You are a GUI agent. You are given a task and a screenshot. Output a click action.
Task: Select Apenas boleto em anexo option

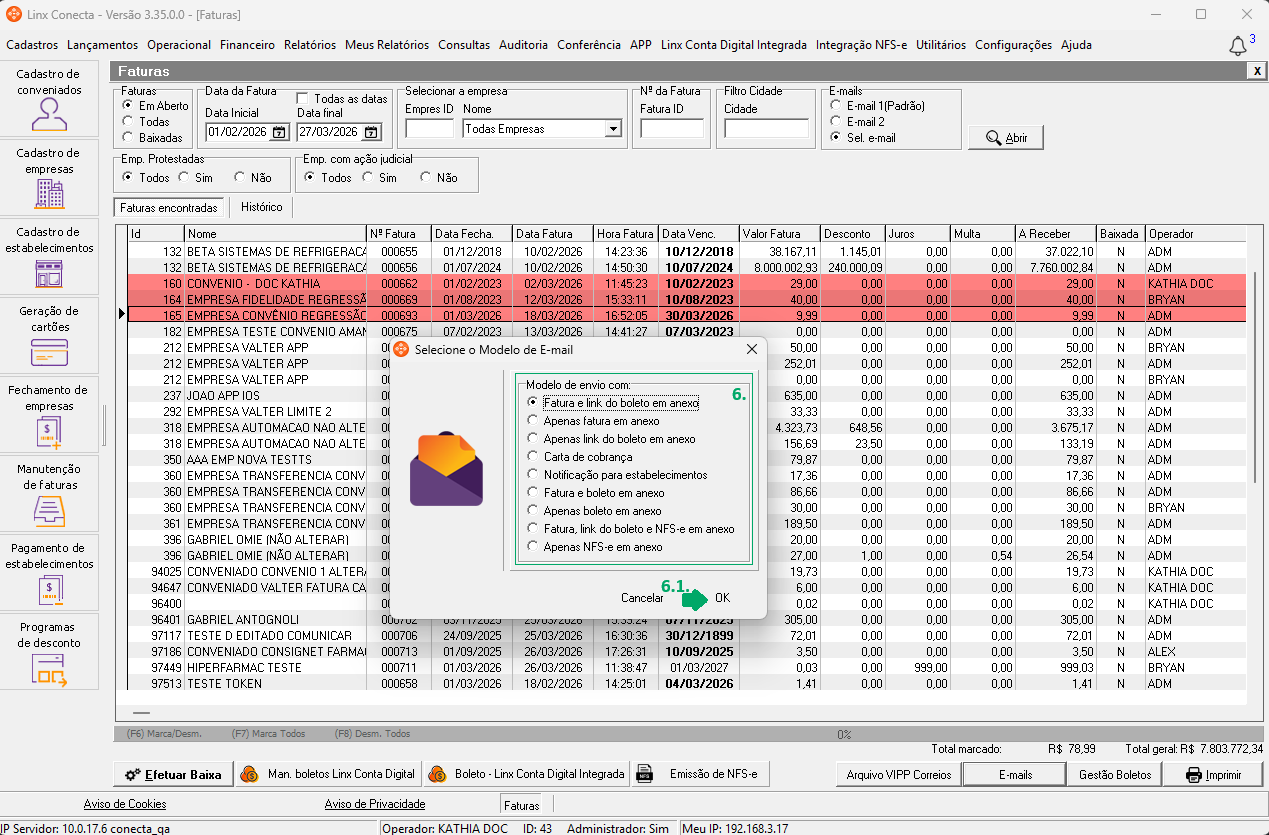coord(595,511)
